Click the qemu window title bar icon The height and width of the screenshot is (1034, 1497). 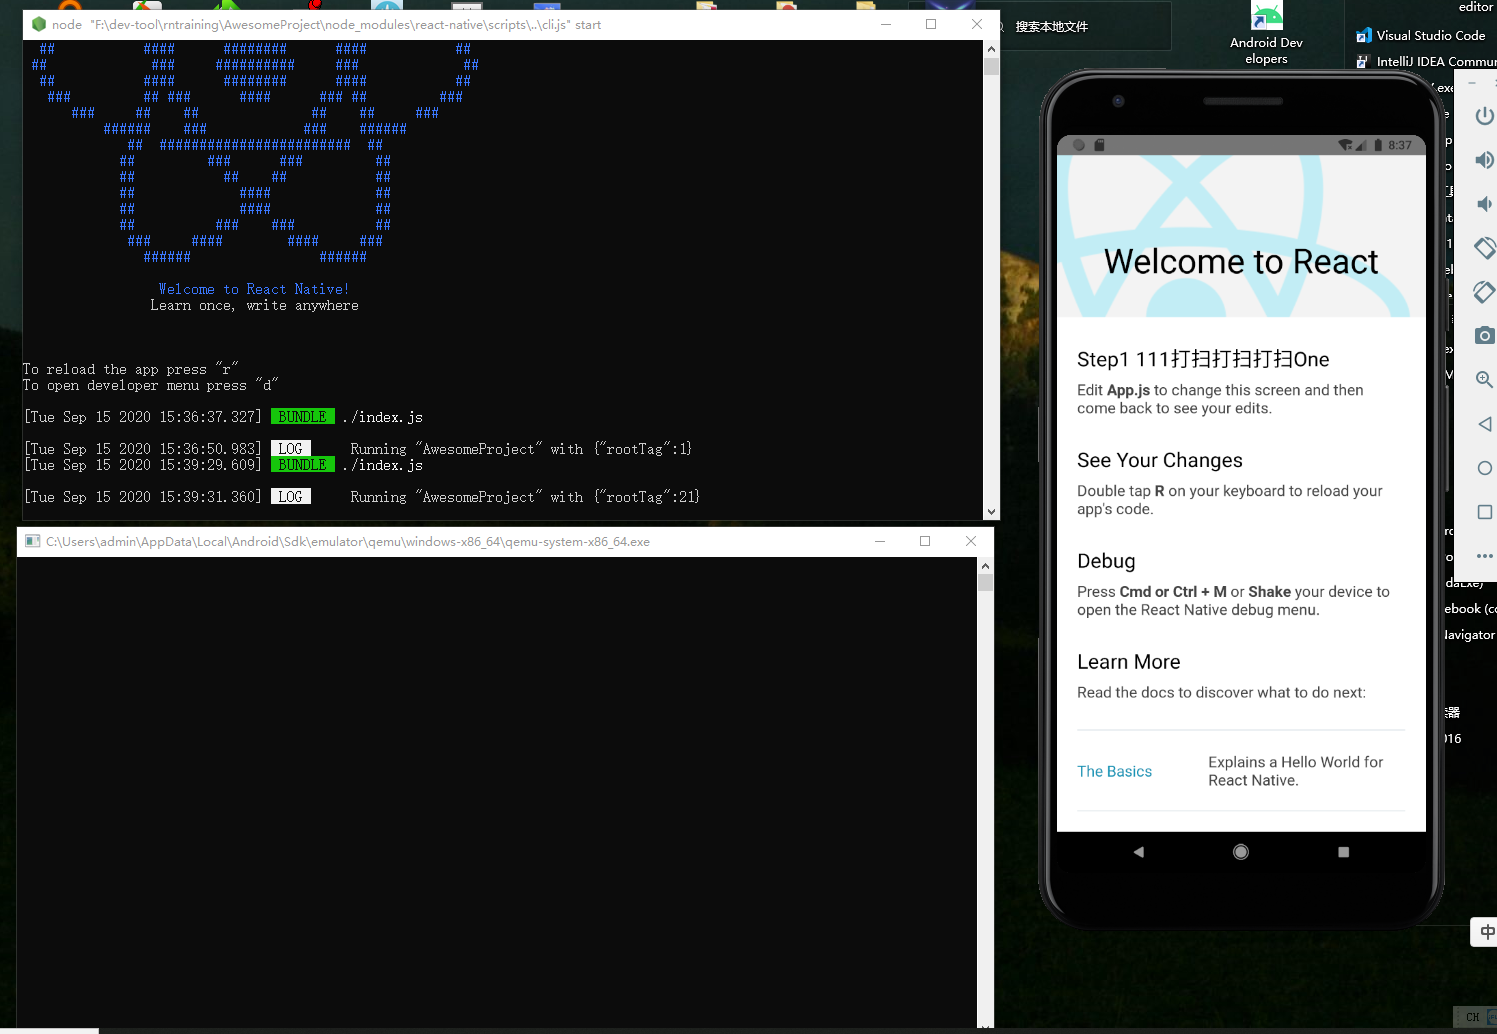click(33, 541)
